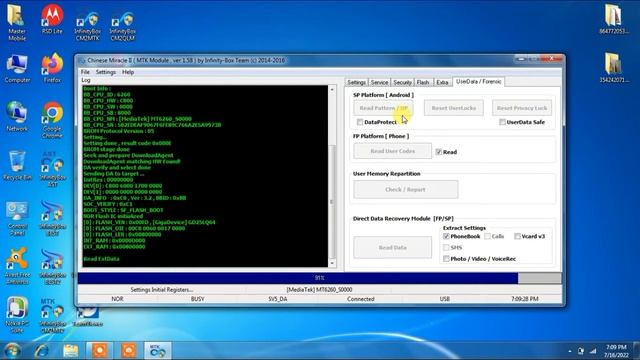Open Nokia PC Suite desktop icon

(x=17, y=315)
